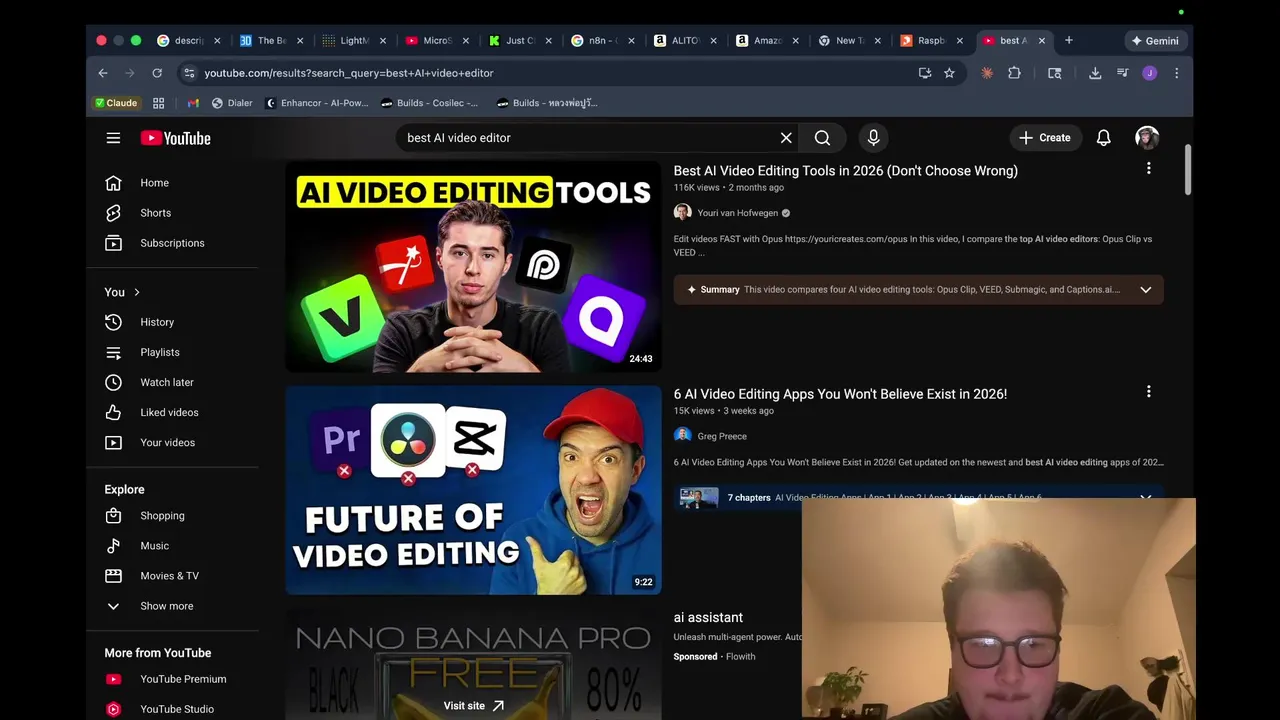Open the apps grid bookmark icon
Viewport: 1280px width, 720px height.
tap(158, 103)
